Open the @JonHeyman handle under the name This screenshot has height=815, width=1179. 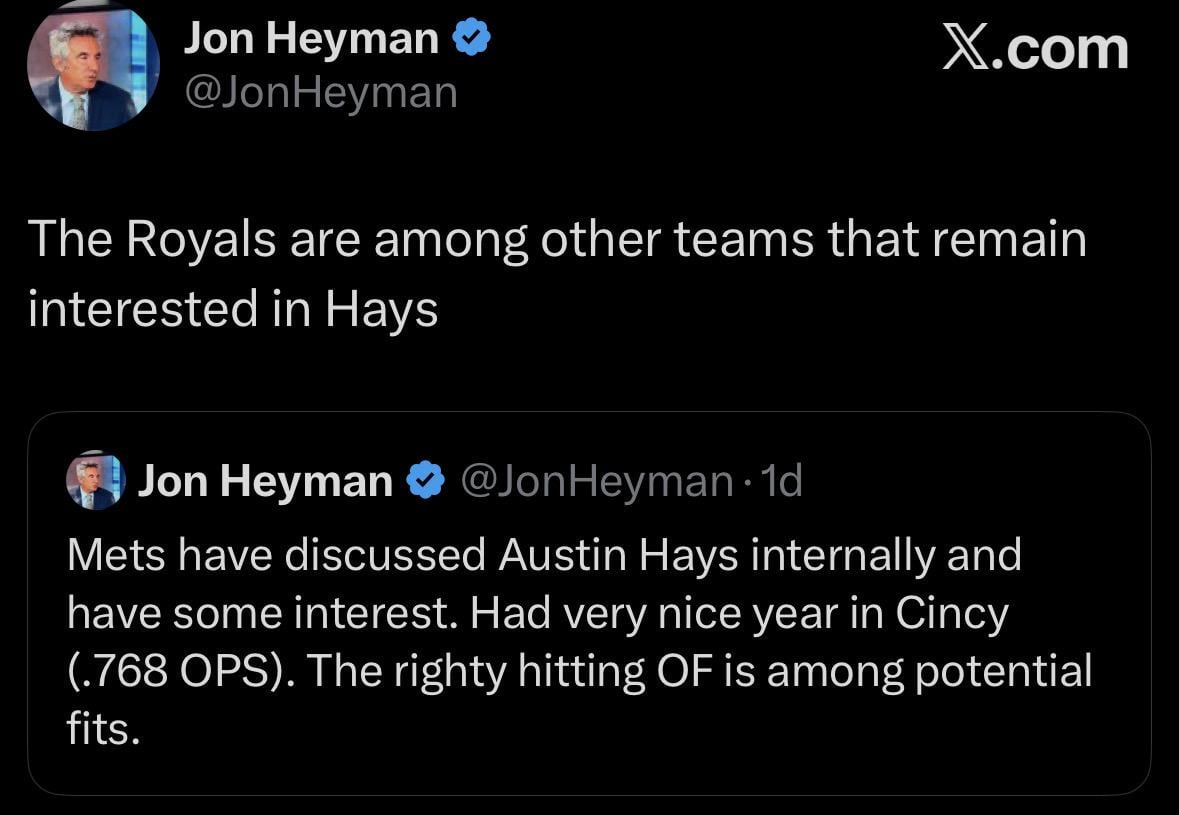click(x=319, y=91)
